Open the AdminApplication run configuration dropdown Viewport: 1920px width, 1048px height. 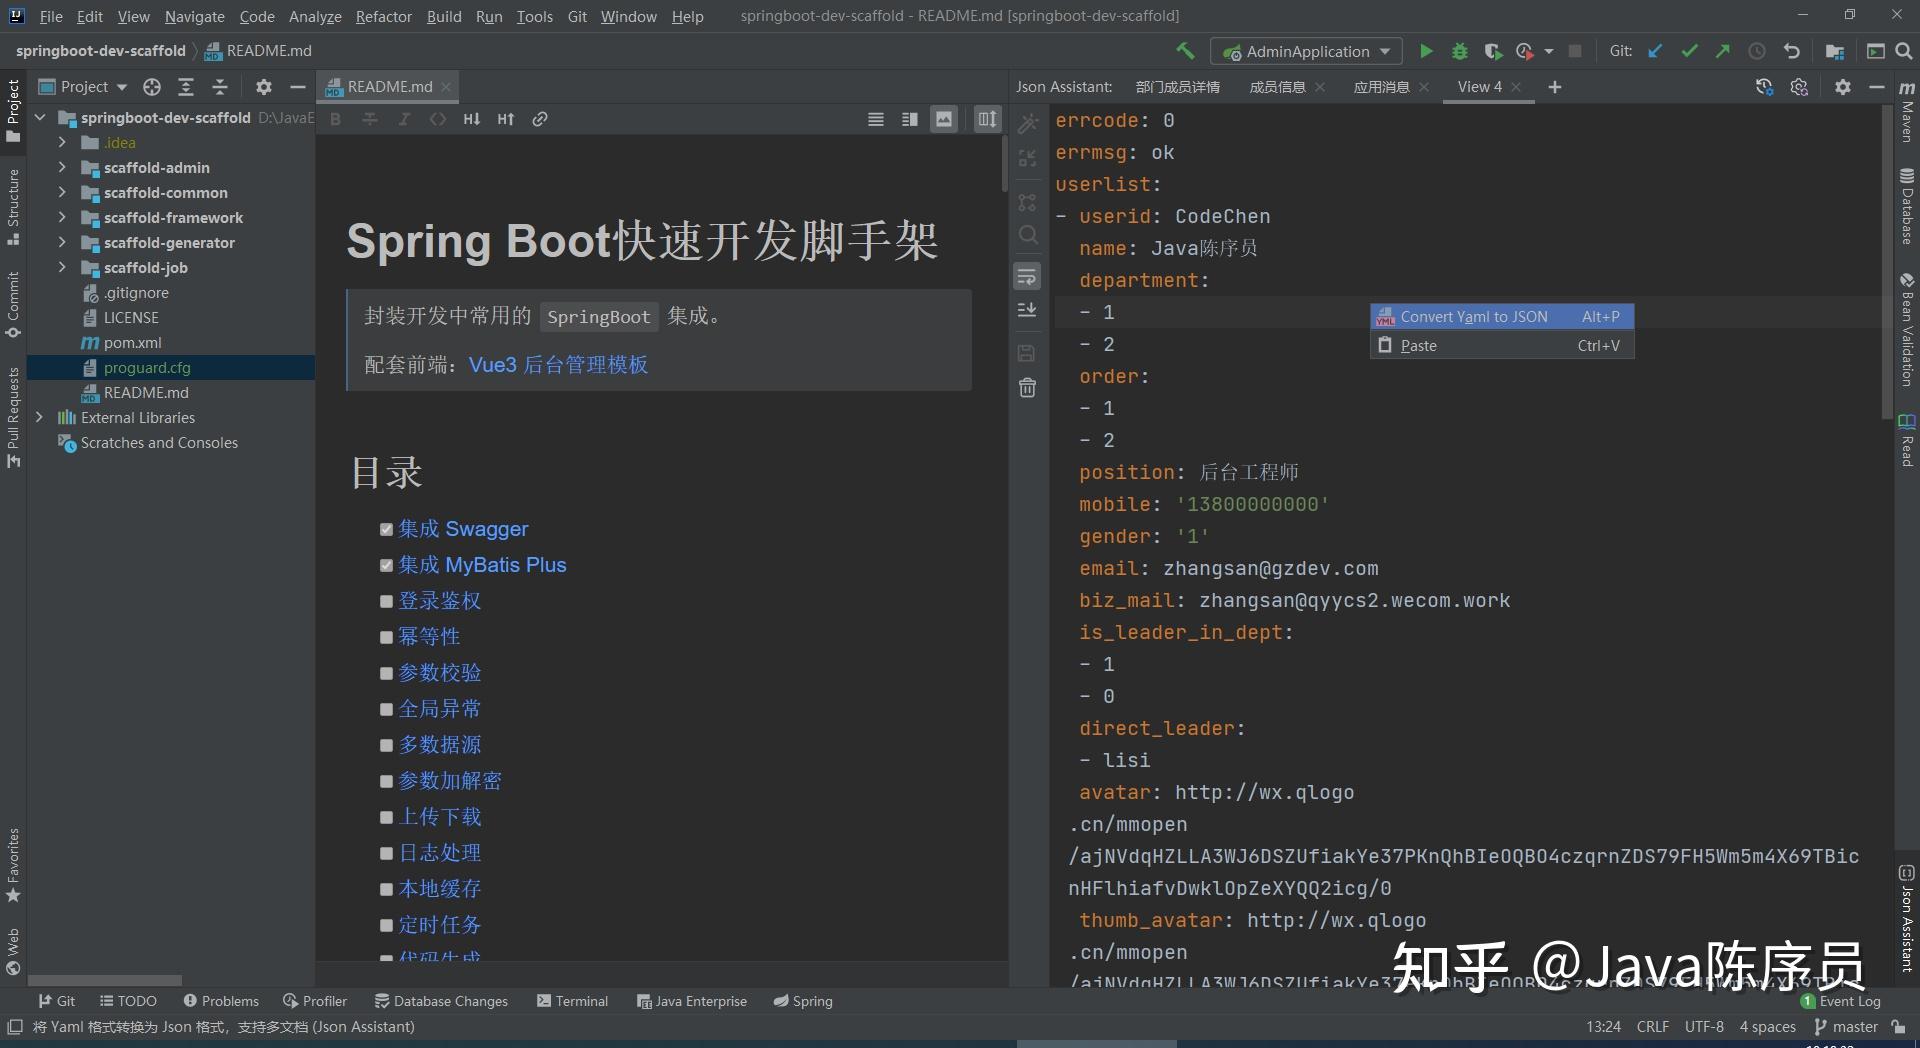coord(1385,51)
